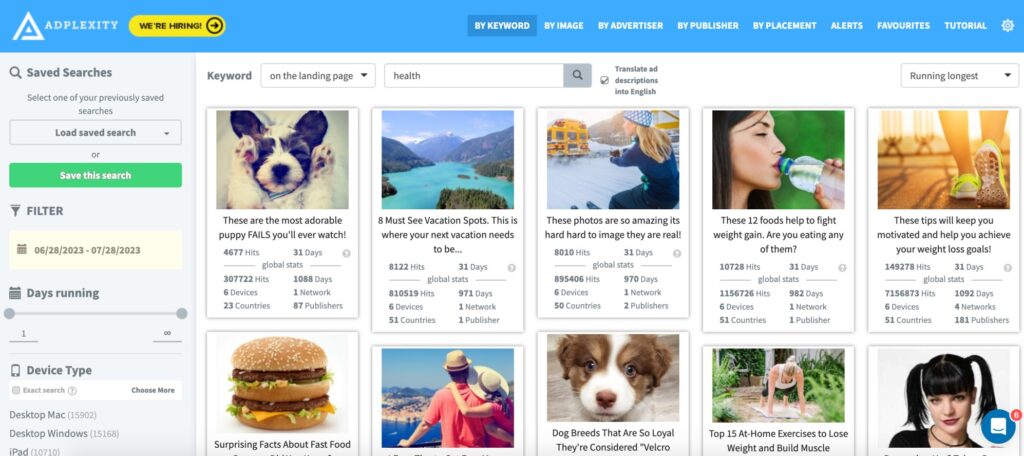Click the search magnifier button
The height and width of the screenshot is (456, 1024).
(x=577, y=75)
